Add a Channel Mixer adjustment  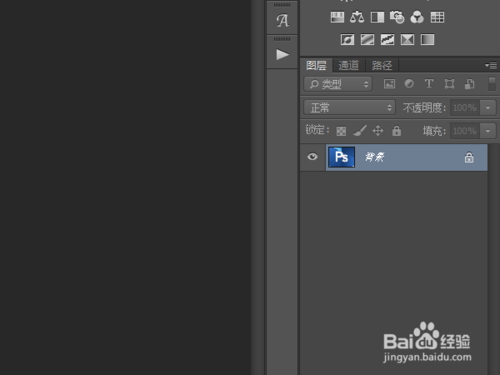[417, 17]
